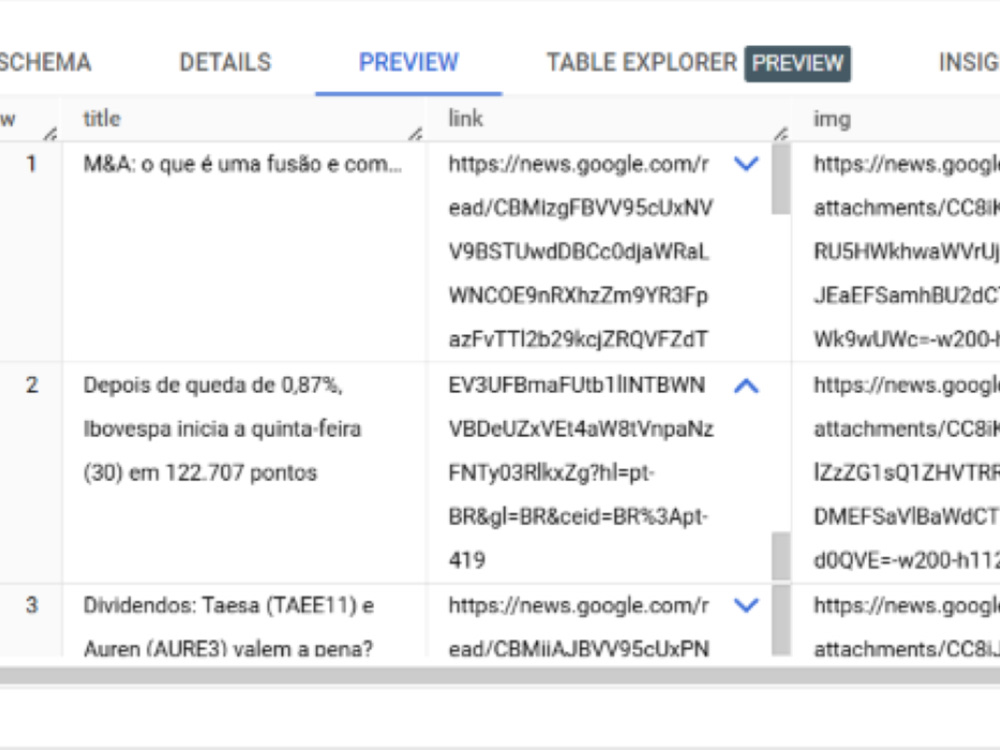Click the Row column resize handle
The width and height of the screenshot is (1000, 750).
pyautogui.click(x=50, y=134)
